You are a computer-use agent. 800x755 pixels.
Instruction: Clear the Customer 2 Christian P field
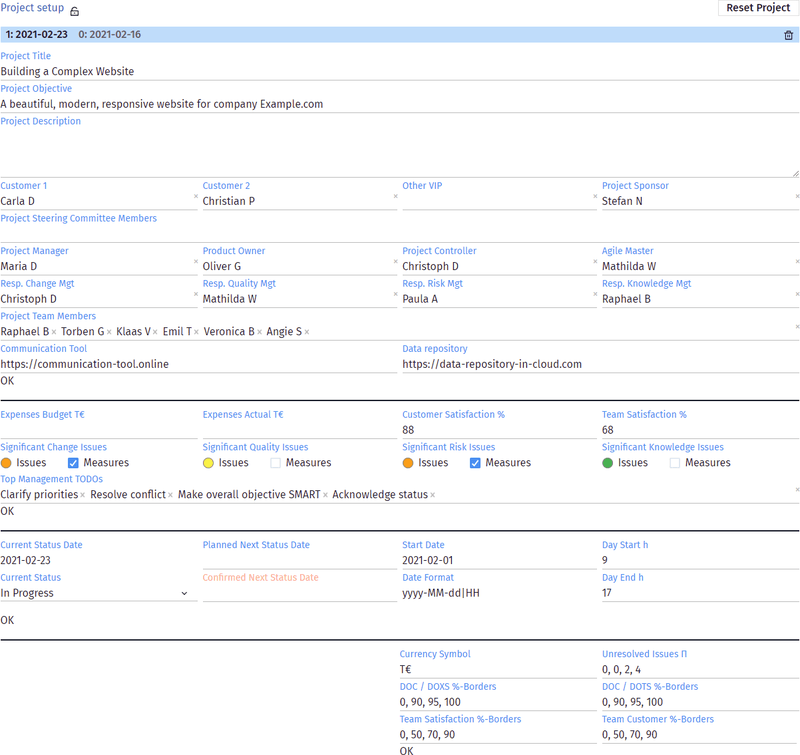point(395,197)
